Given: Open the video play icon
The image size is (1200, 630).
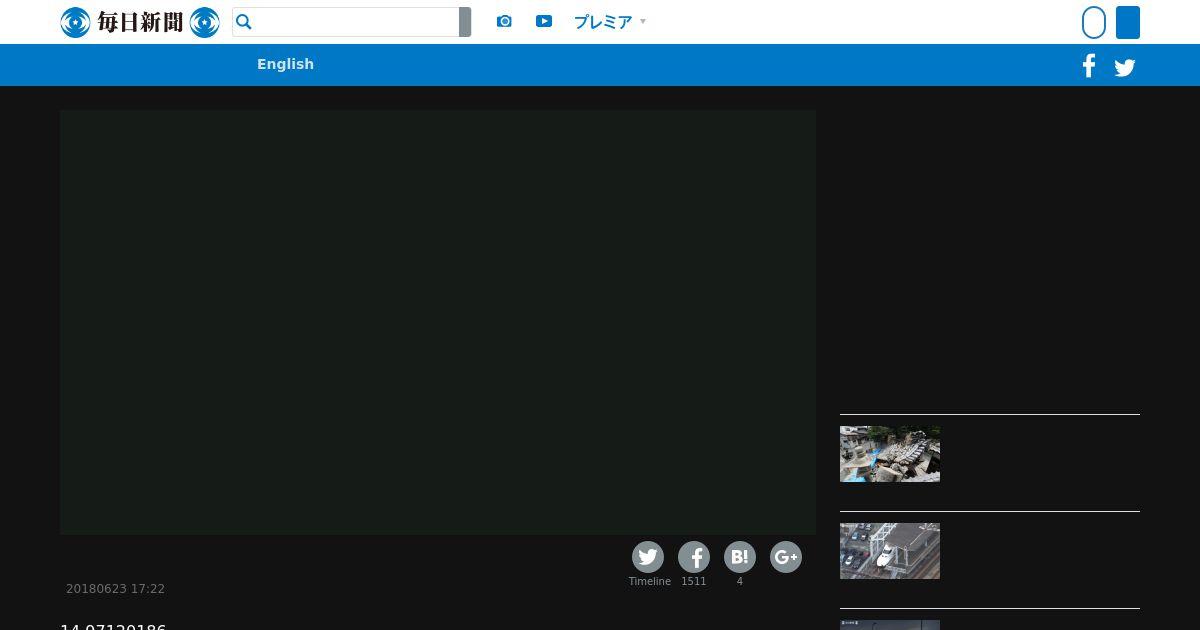Looking at the screenshot, I should click(544, 21).
